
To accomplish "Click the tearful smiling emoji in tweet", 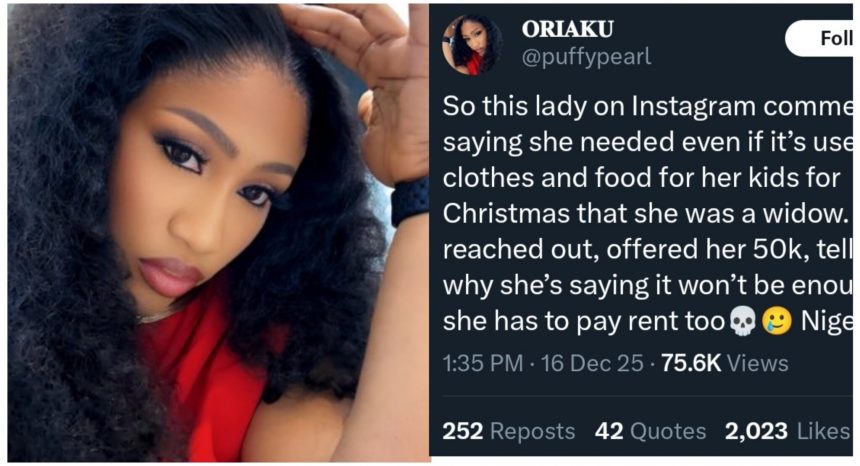I will click(773, 323).
